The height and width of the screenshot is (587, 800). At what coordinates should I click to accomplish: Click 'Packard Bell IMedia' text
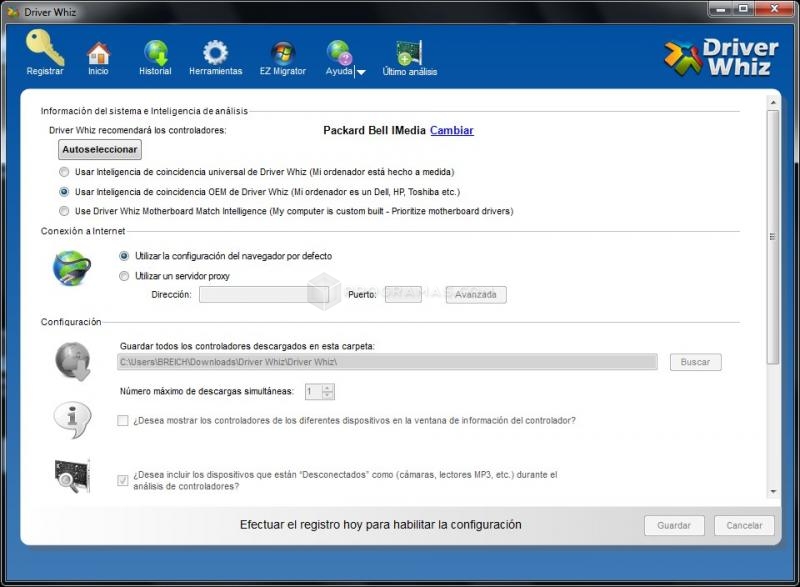374,131
